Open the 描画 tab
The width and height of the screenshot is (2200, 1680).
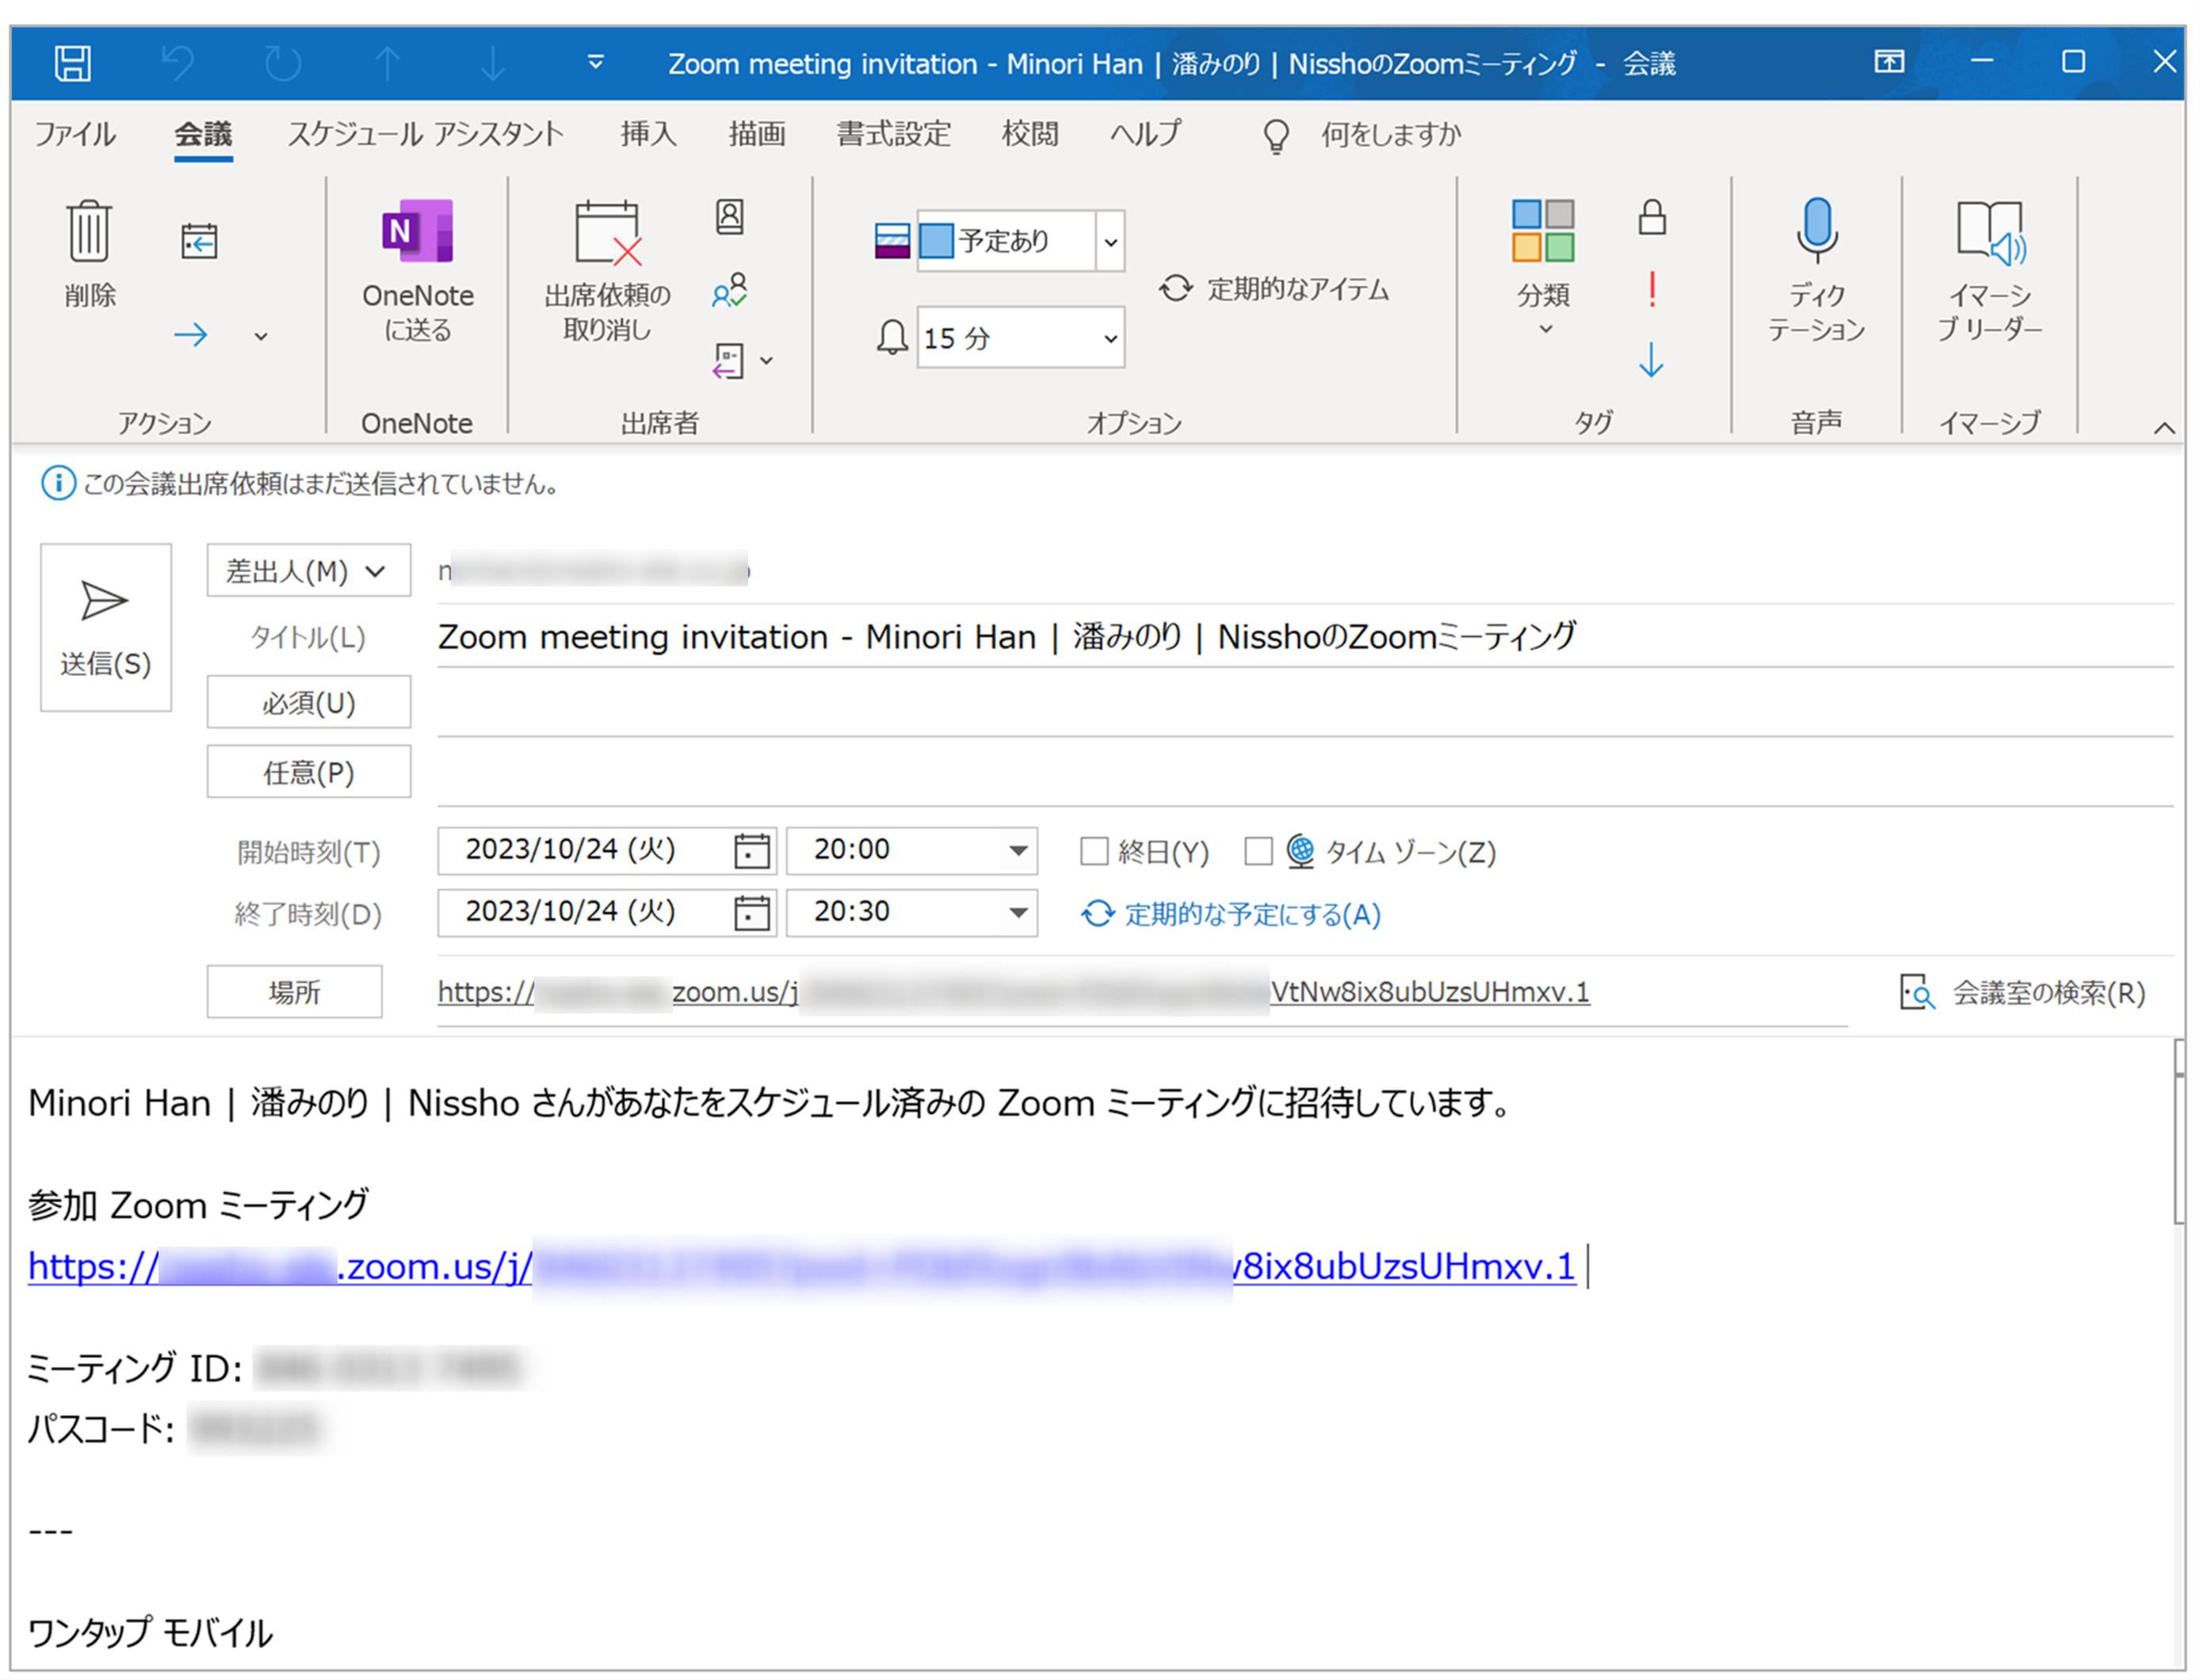pyautogui.click(x=757, y=134)
